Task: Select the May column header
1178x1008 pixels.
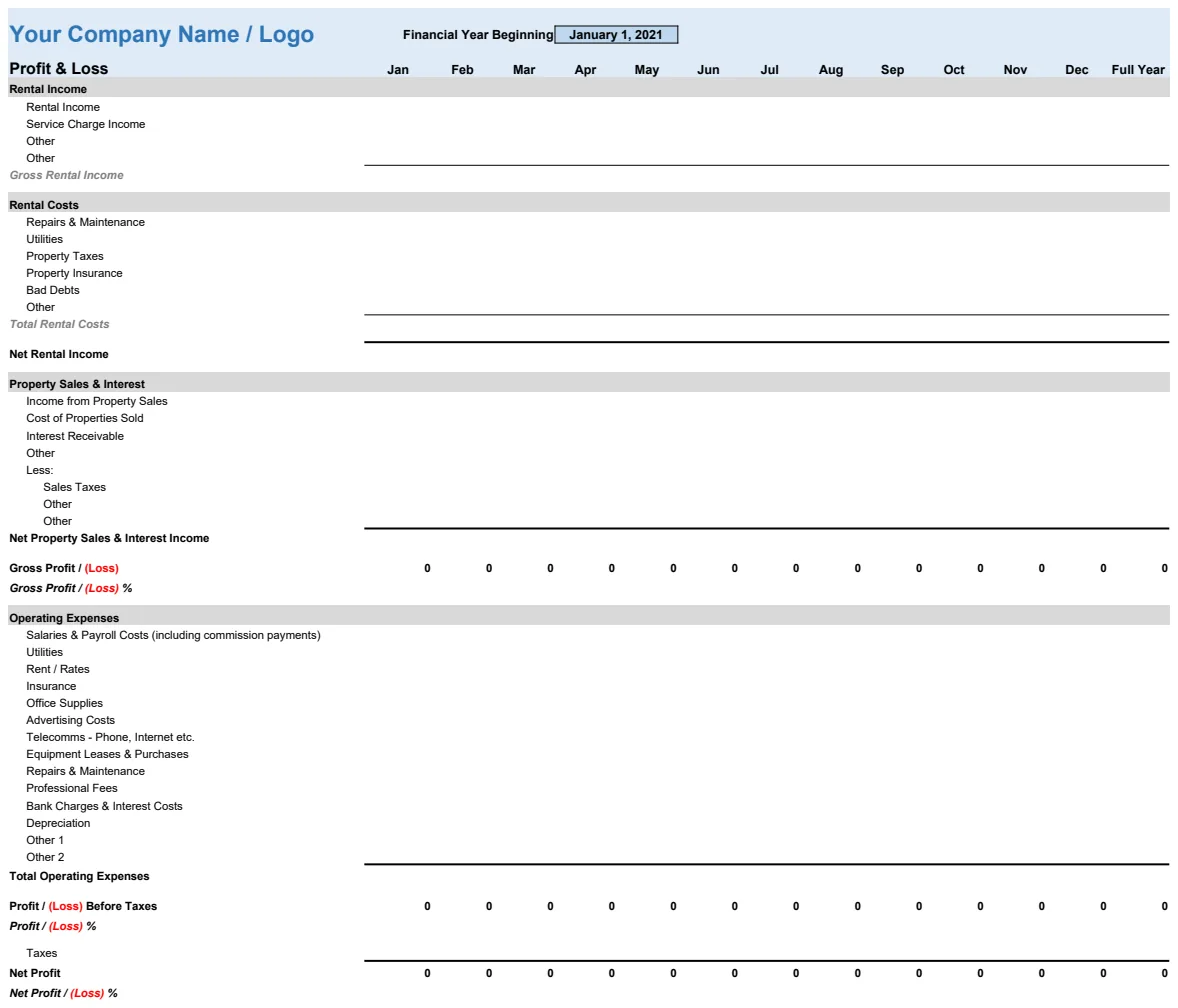Action: tap(647, 70)
